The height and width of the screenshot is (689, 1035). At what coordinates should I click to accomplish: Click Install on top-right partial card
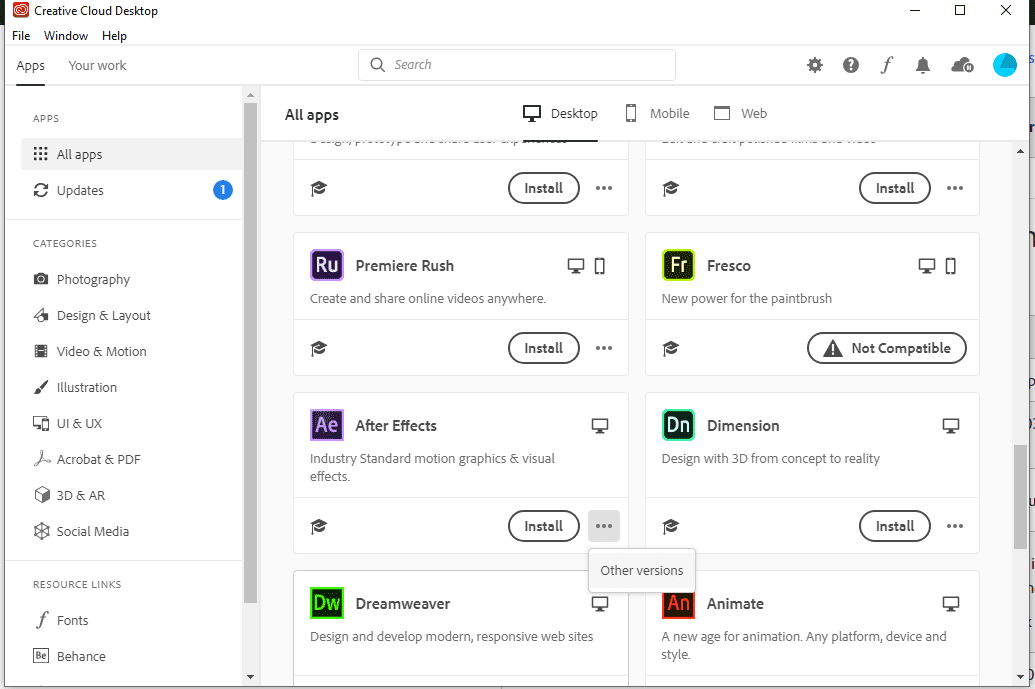point(894,188)
